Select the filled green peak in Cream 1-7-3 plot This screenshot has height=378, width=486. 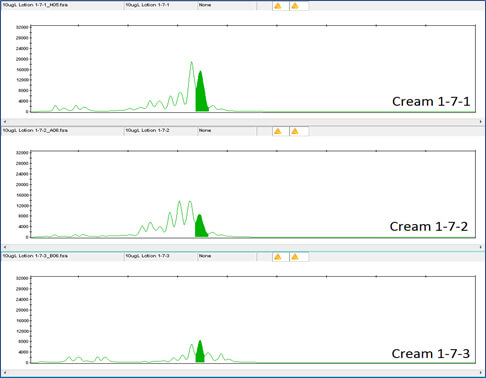(200, 353)
